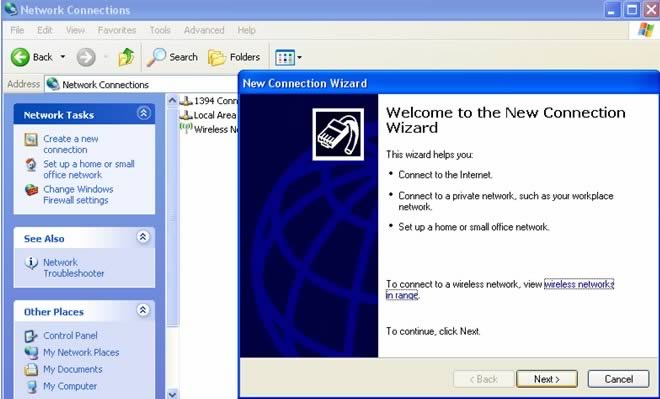
Task: Click Network Troubleshooter info icon
Action: 31,263
